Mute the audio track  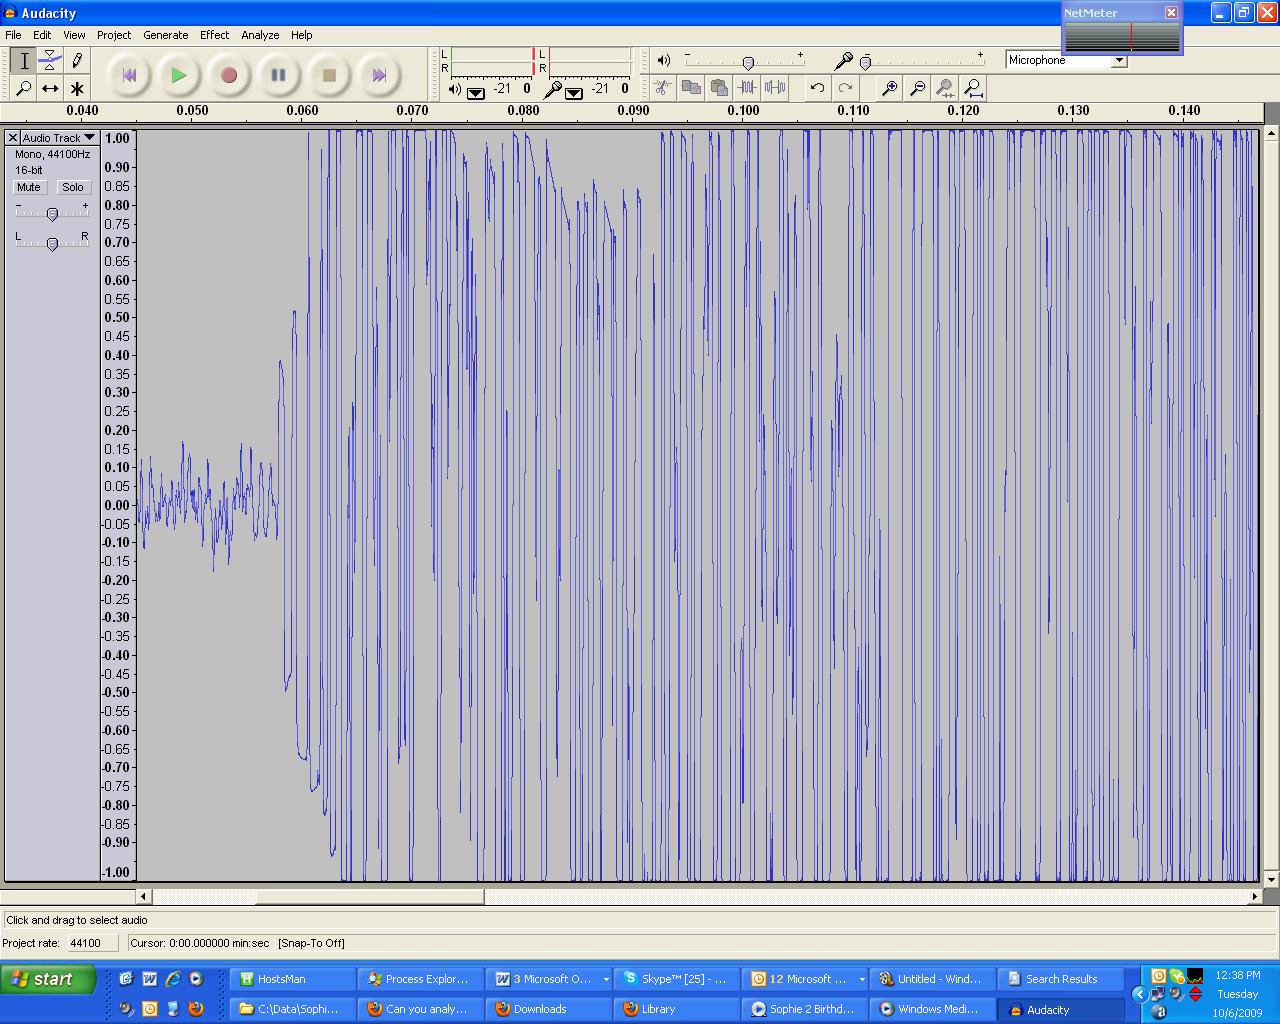pyautogui.click(x=29, y=187)
